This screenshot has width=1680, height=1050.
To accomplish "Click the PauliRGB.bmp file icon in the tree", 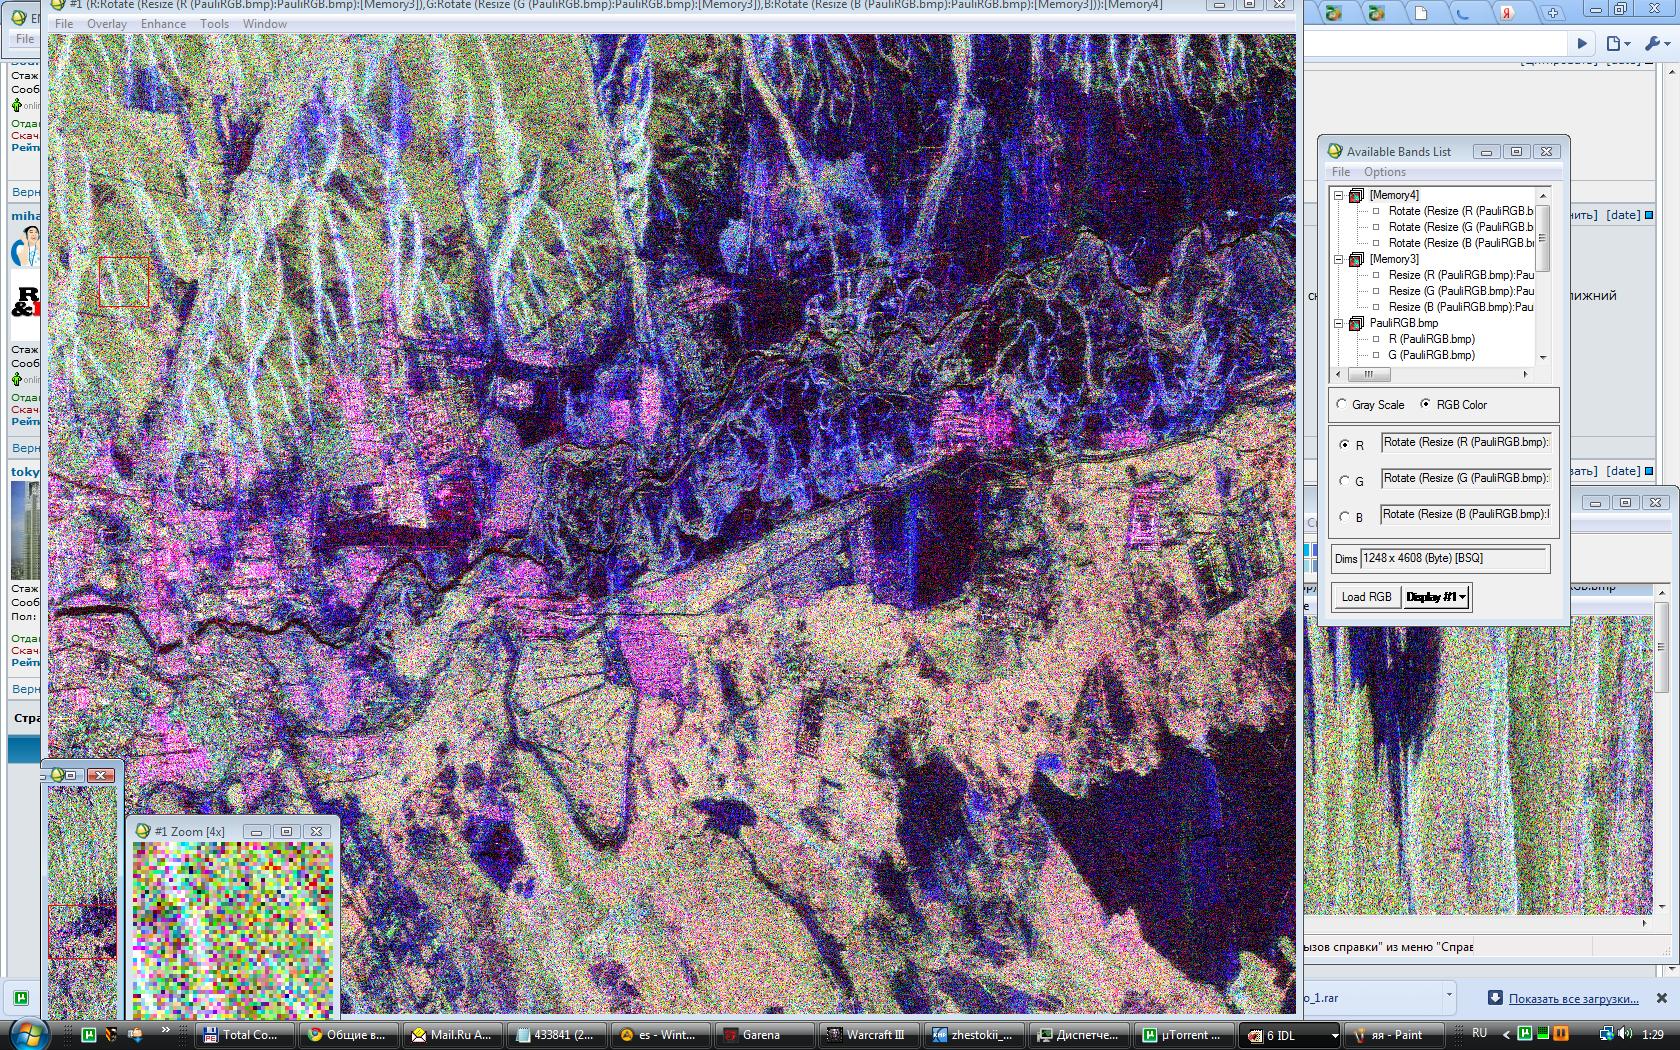I will click(1357, 323).
